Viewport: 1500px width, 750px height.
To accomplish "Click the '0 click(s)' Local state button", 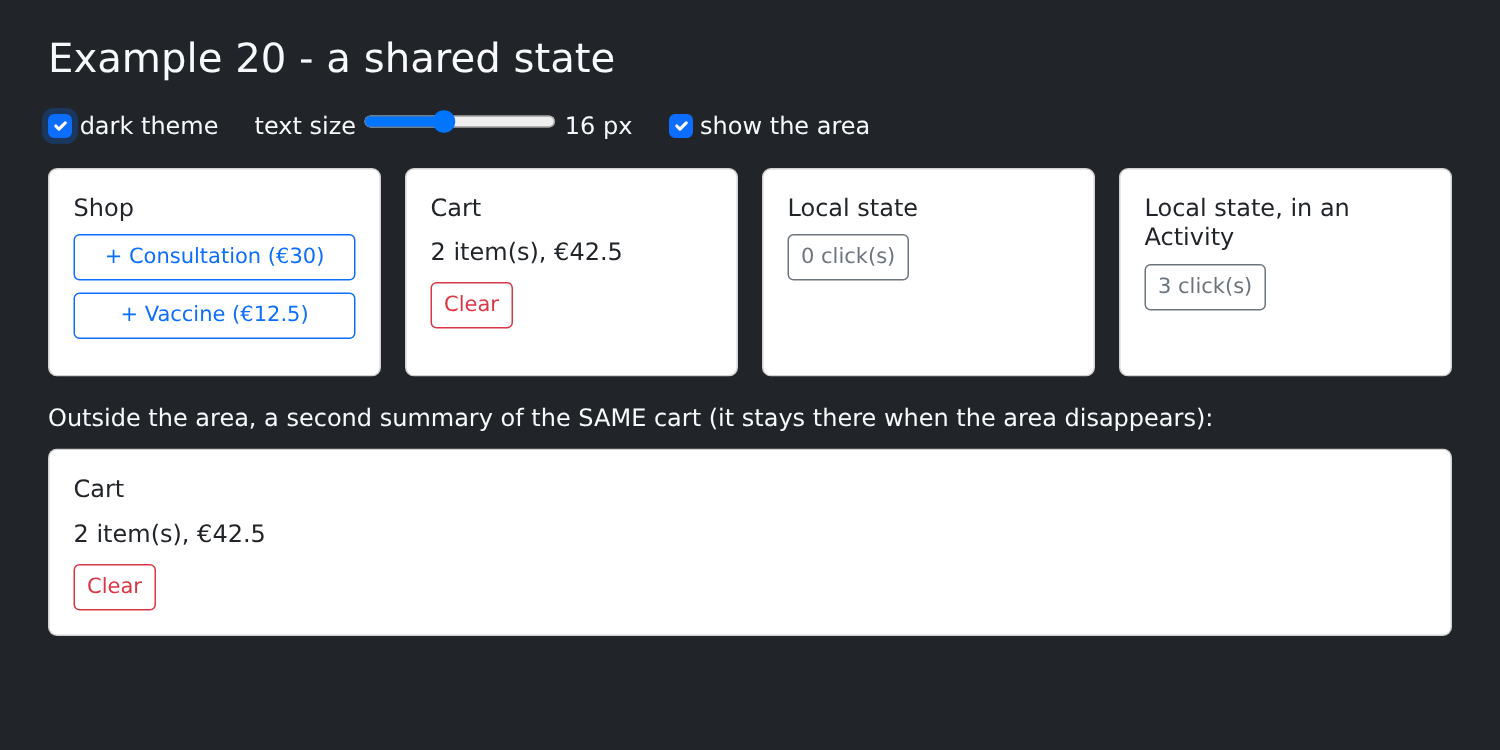I will point(848,257).
